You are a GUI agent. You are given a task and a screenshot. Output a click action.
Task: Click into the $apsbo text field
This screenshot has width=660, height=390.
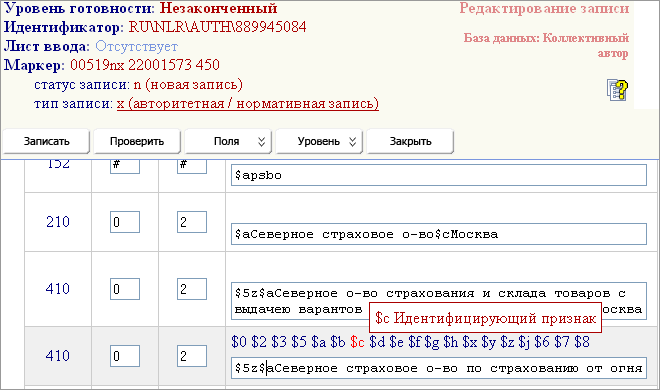[439, 175]
